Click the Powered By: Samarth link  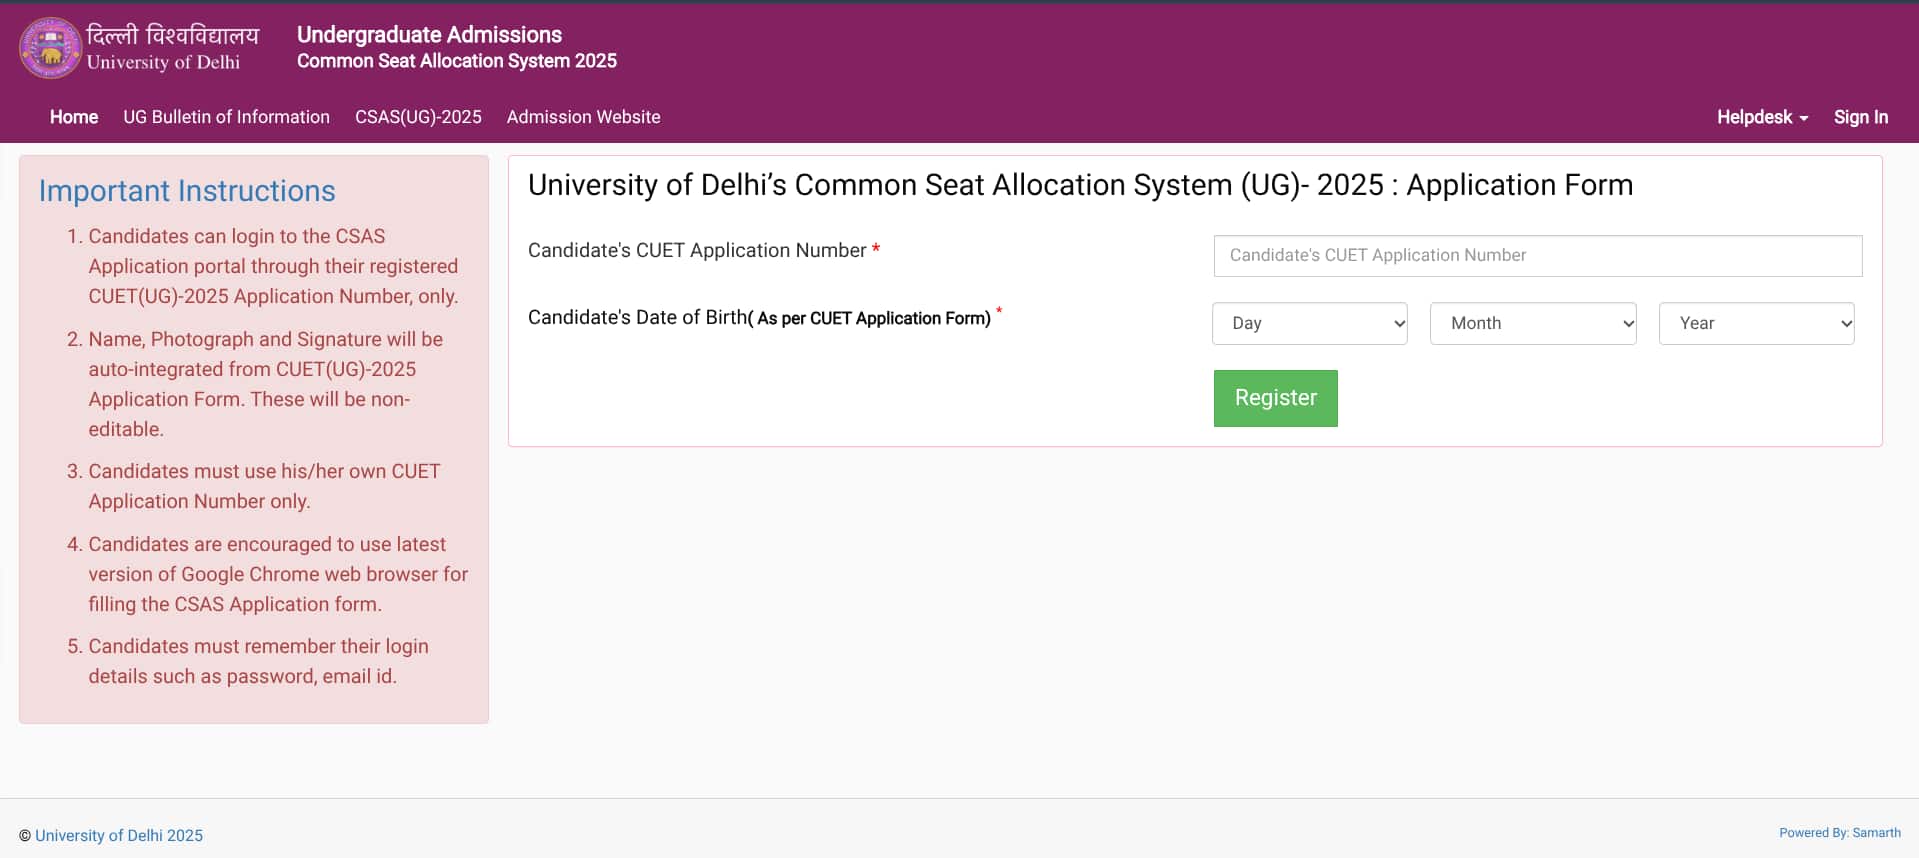(1839, 833)
